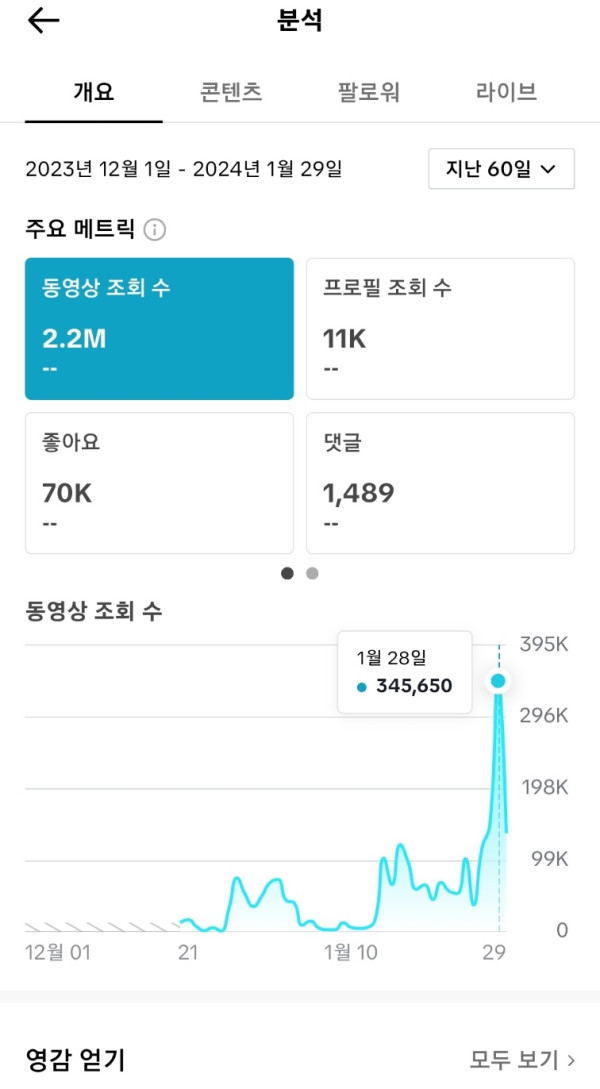Switch to the 콘텐츠 tab
Viewport: 600px width, 1089px height.
(231, 92)
